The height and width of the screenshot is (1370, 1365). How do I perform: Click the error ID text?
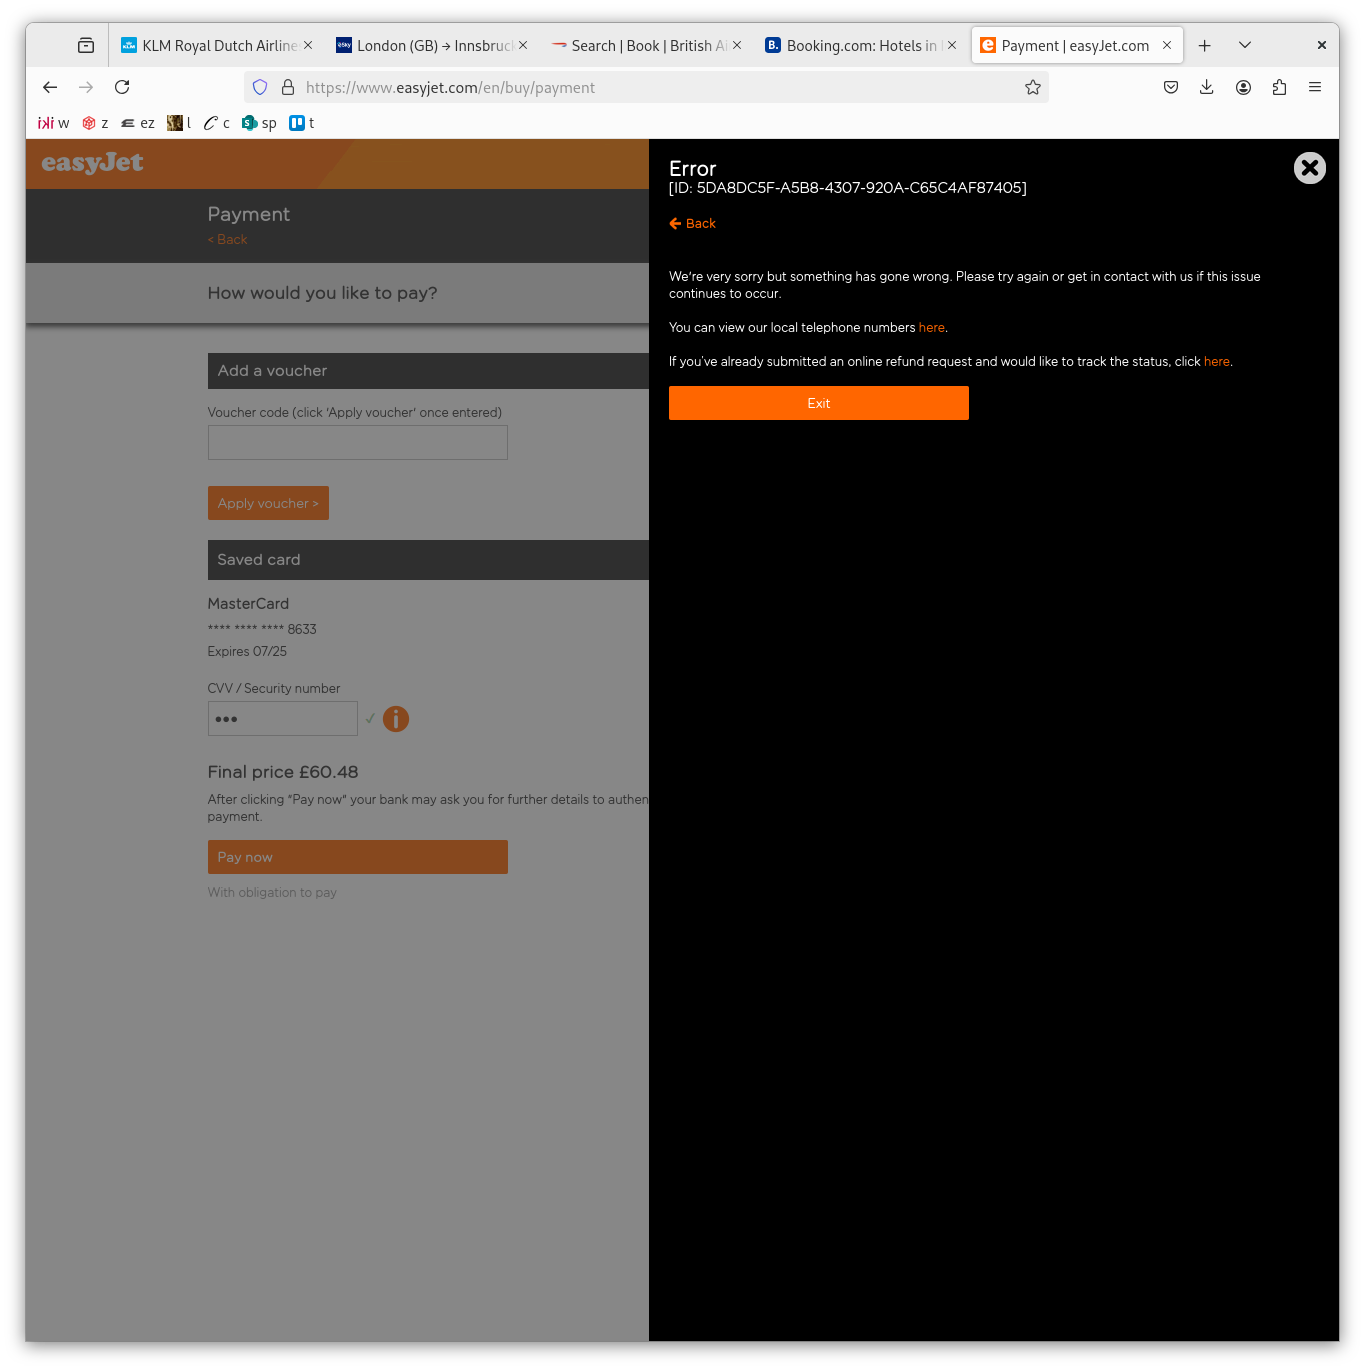point(848,188)
